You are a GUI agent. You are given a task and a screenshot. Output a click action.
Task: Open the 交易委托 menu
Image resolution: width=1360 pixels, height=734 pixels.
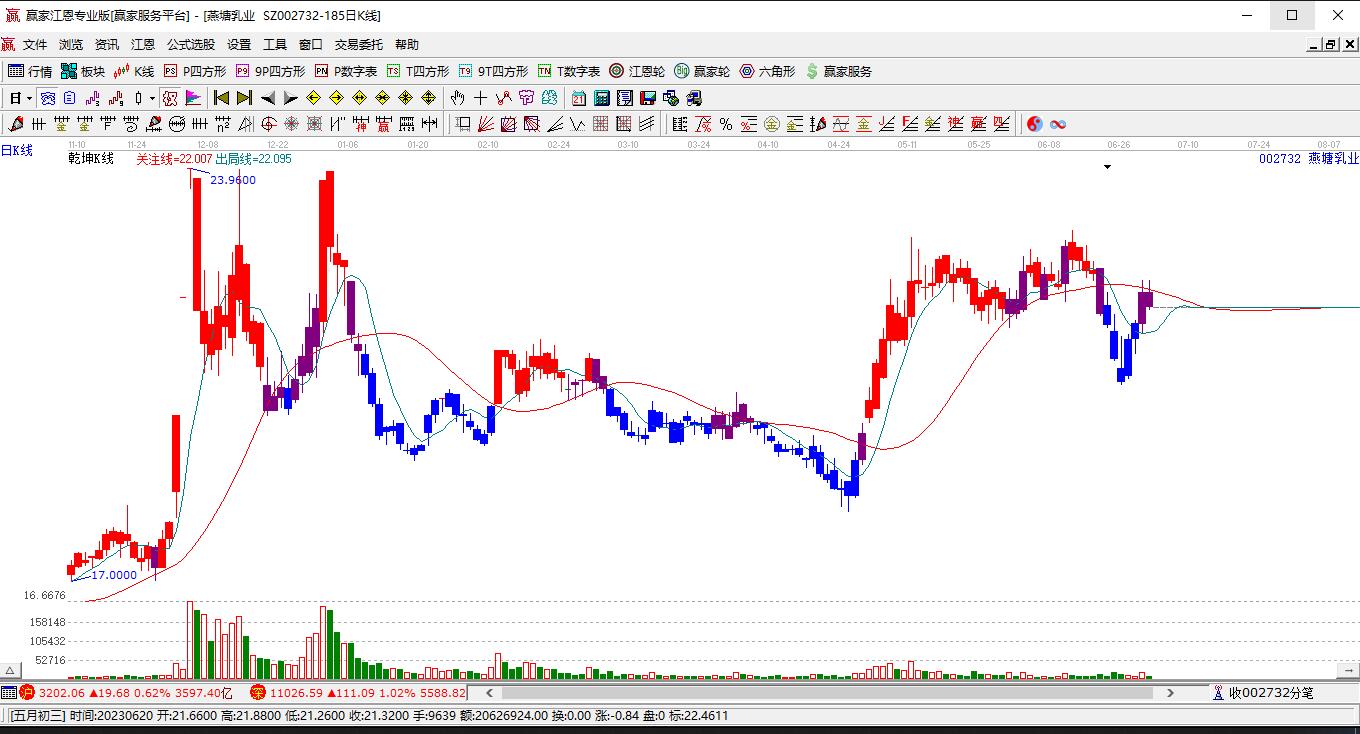click(359, 44)
